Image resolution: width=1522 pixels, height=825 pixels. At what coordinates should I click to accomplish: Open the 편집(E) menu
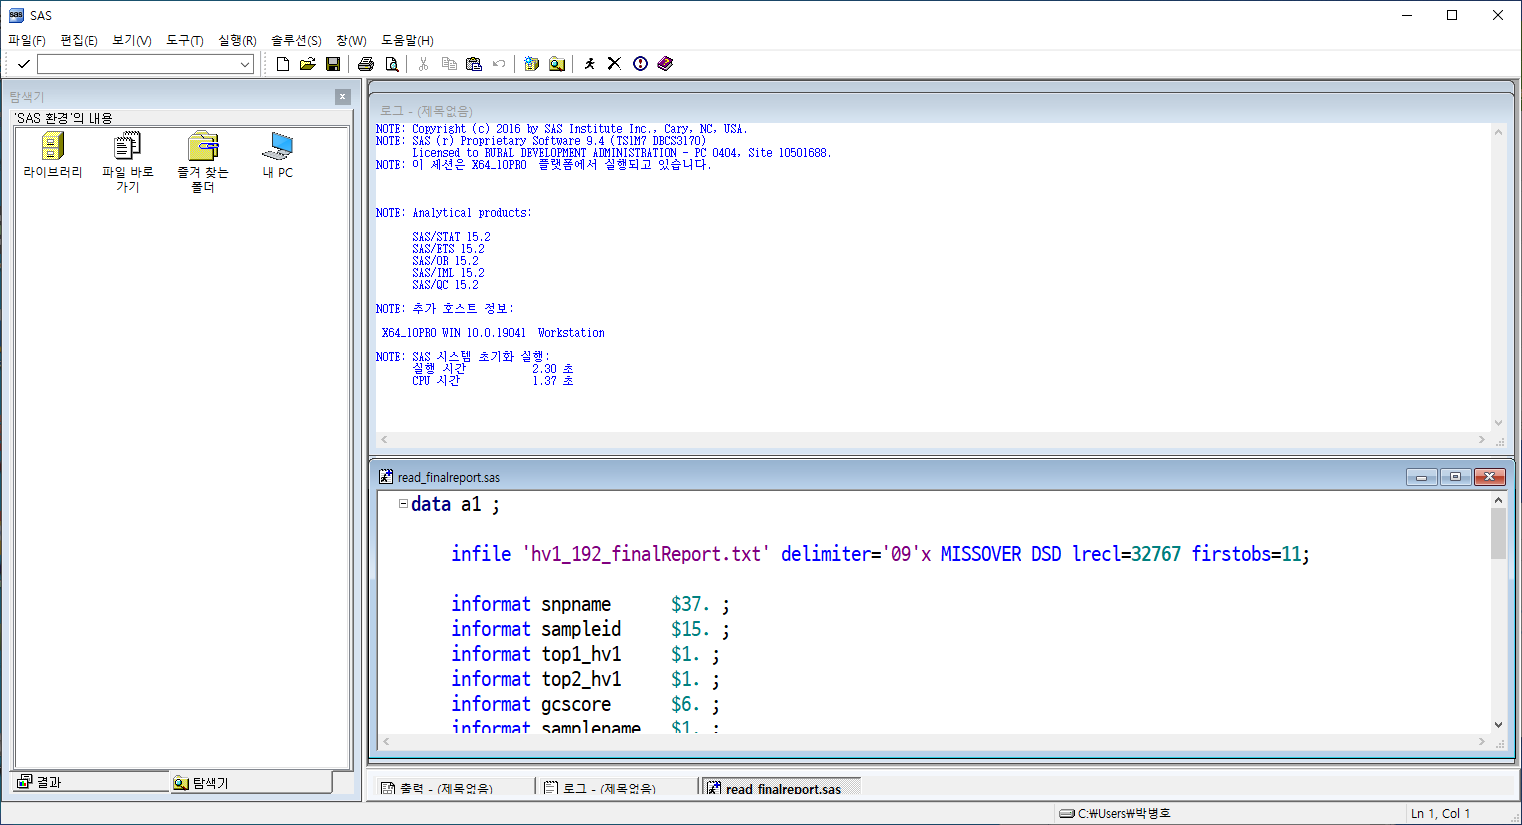[x=79, y=40]
